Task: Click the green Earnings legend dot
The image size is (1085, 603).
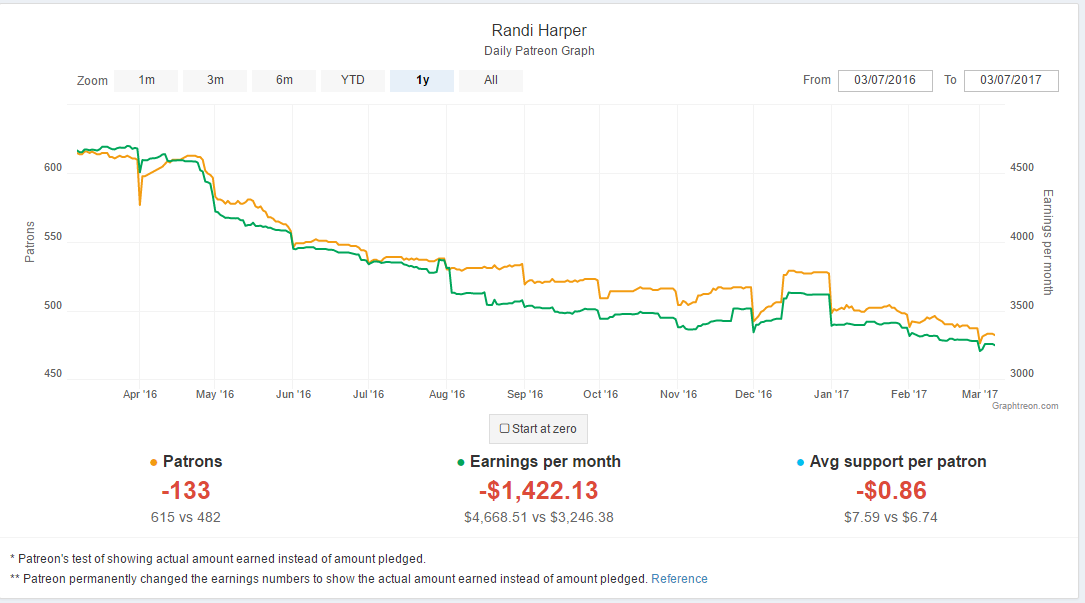Action: tap(461, 462)
